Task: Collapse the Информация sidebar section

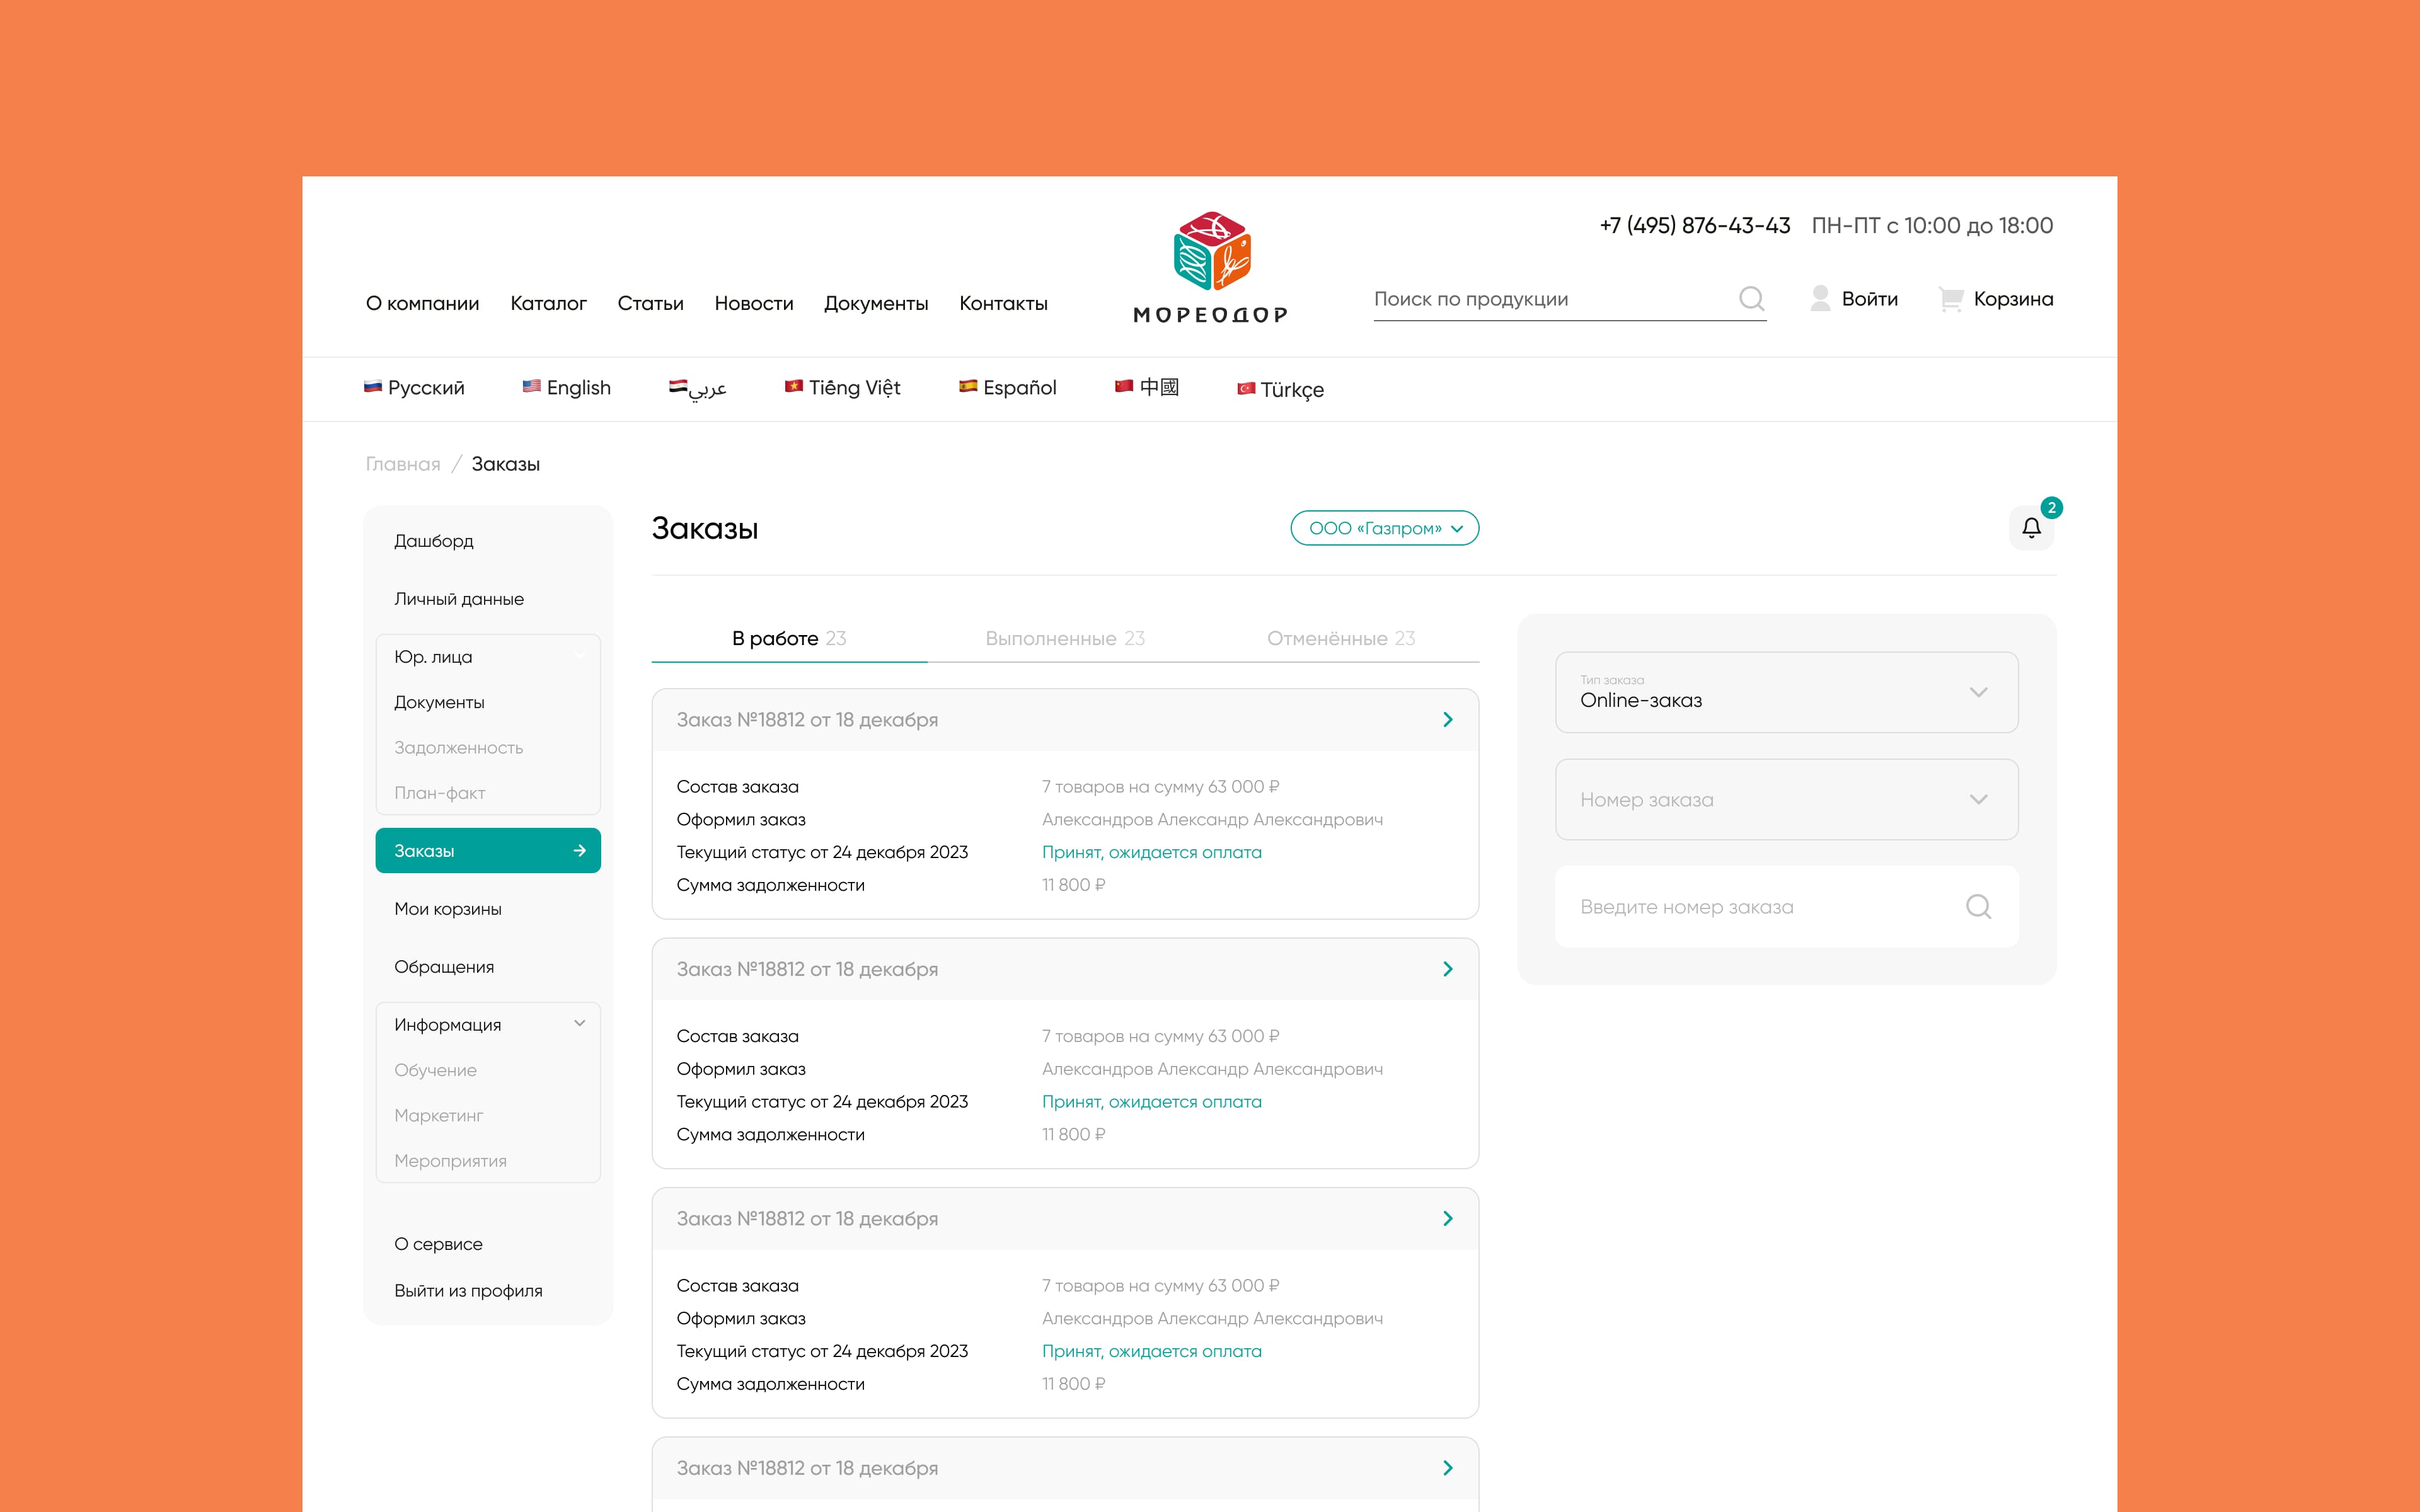Action: pyautogui.click(x=580, y=1024)
